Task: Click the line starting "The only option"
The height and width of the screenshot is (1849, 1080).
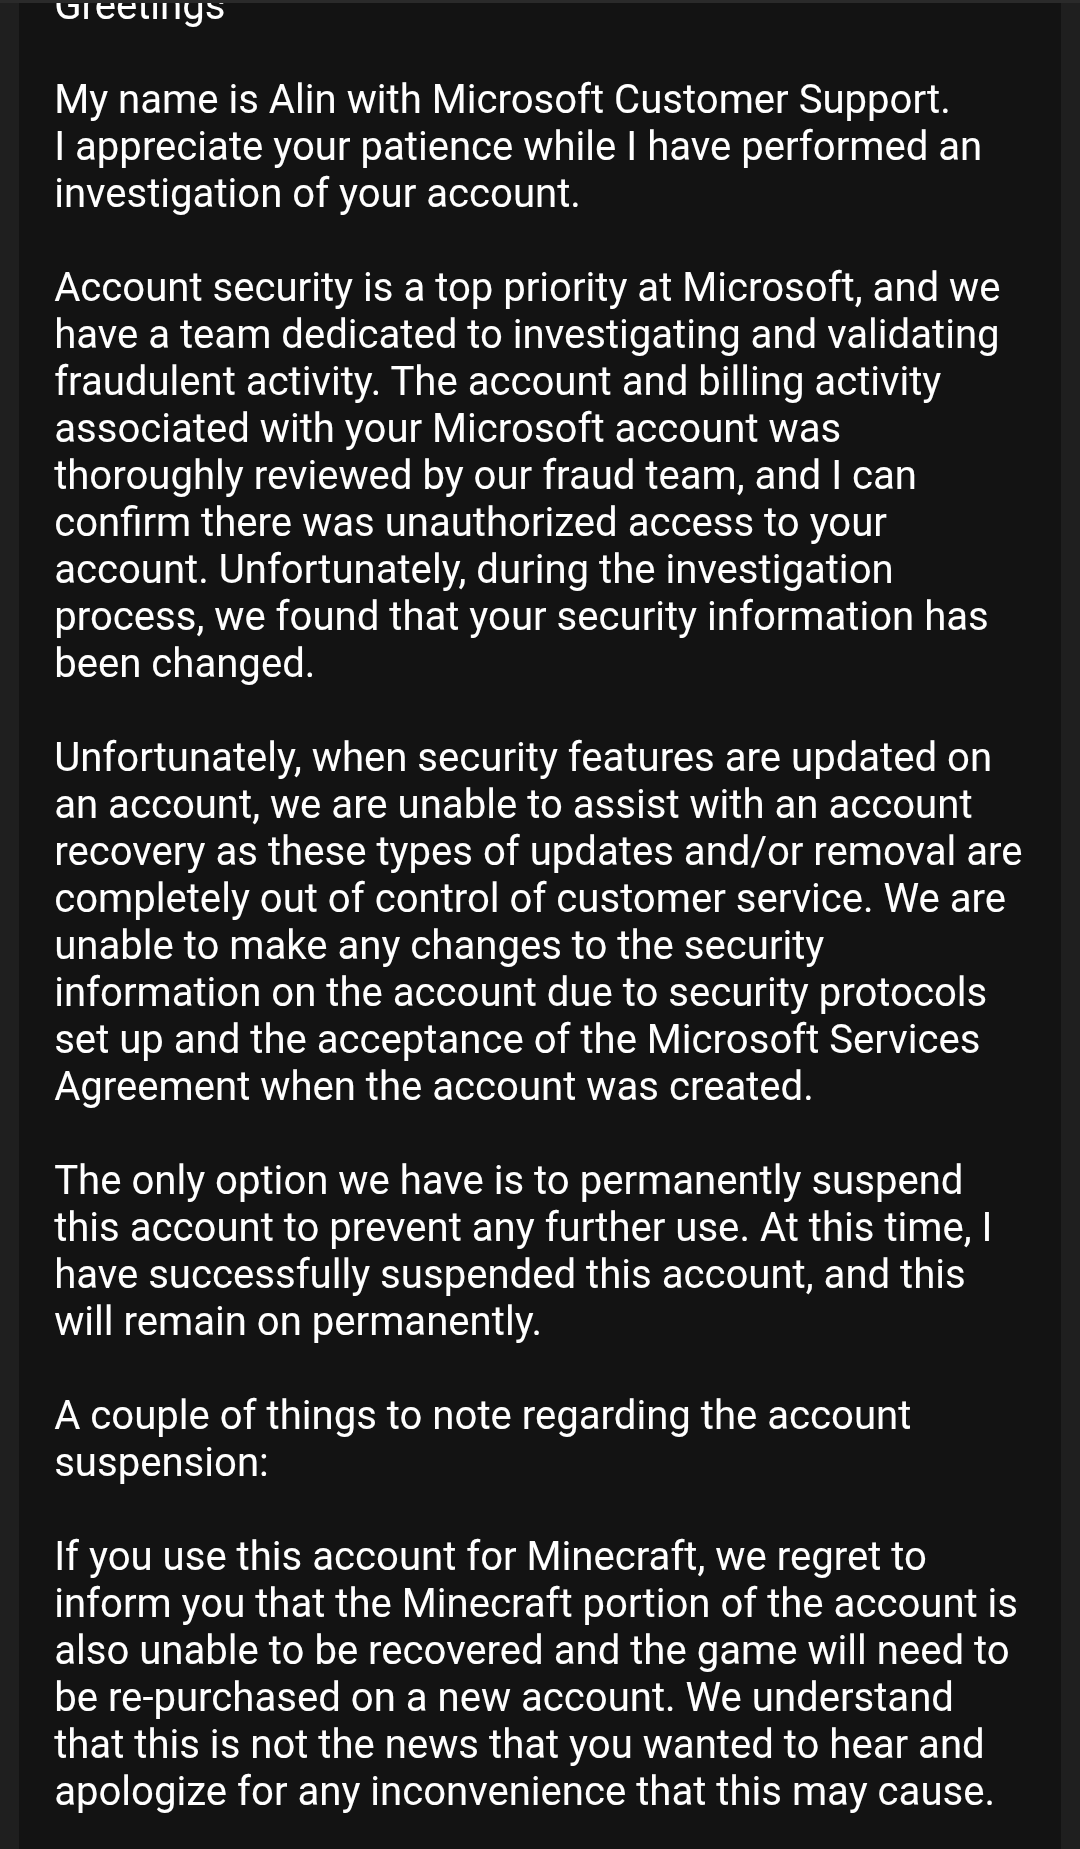Action: (x=508, y=1180)
